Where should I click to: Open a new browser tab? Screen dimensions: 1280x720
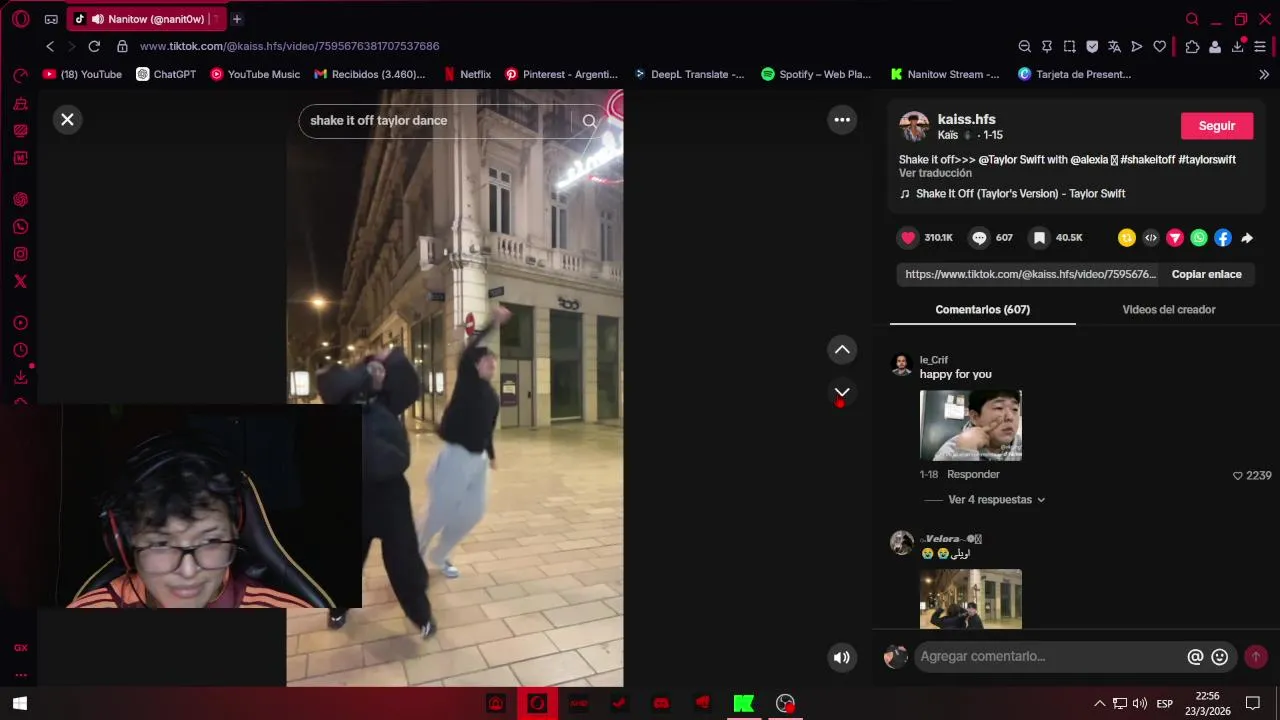click(x=237, y=19)
